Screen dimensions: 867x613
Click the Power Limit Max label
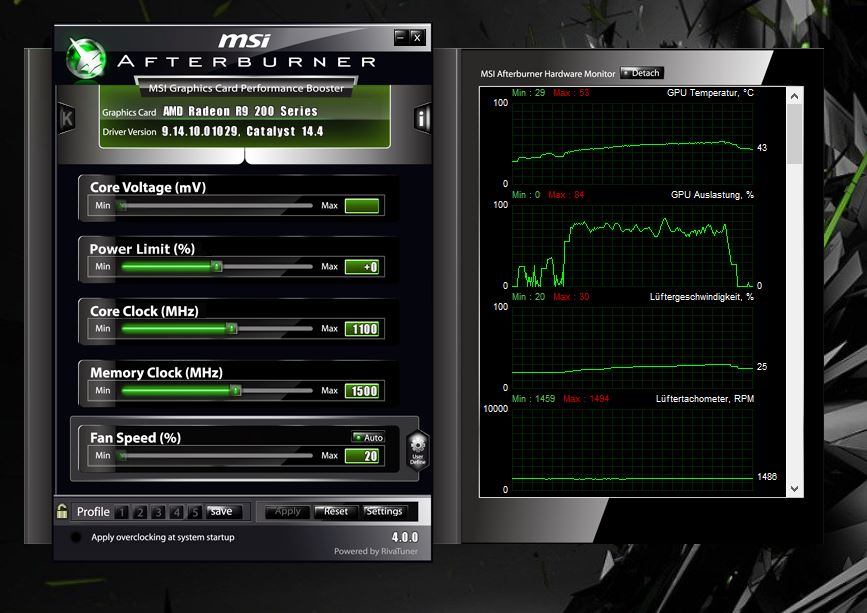[330, 266]
